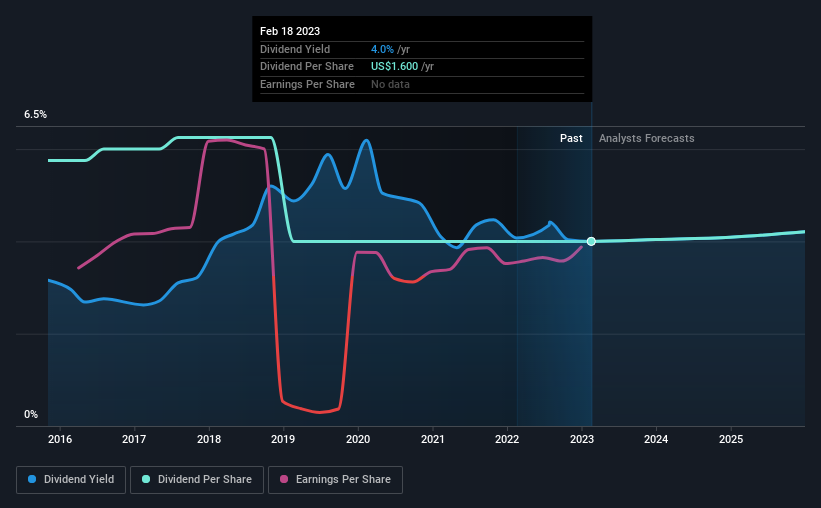Select the 2016 label on the x-axis
The height and width of the screenshot is (508, 821).
pyautogui.click(x=60, y=439)
